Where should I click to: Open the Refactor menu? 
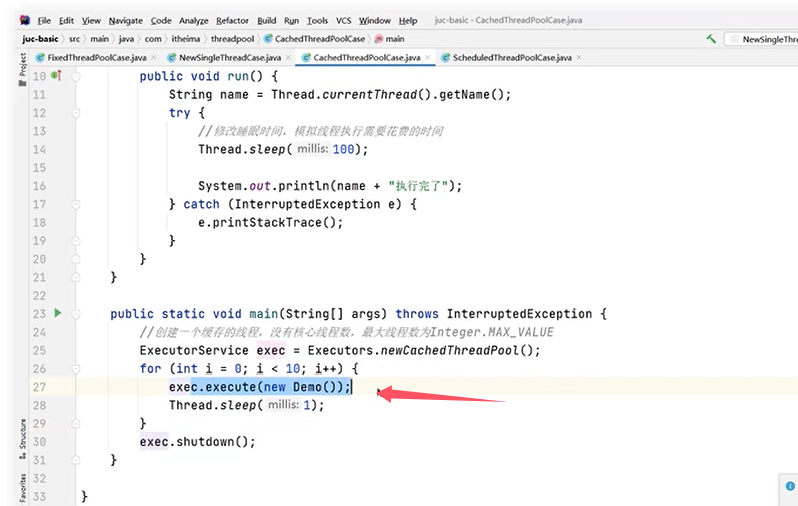coord(232,20)
